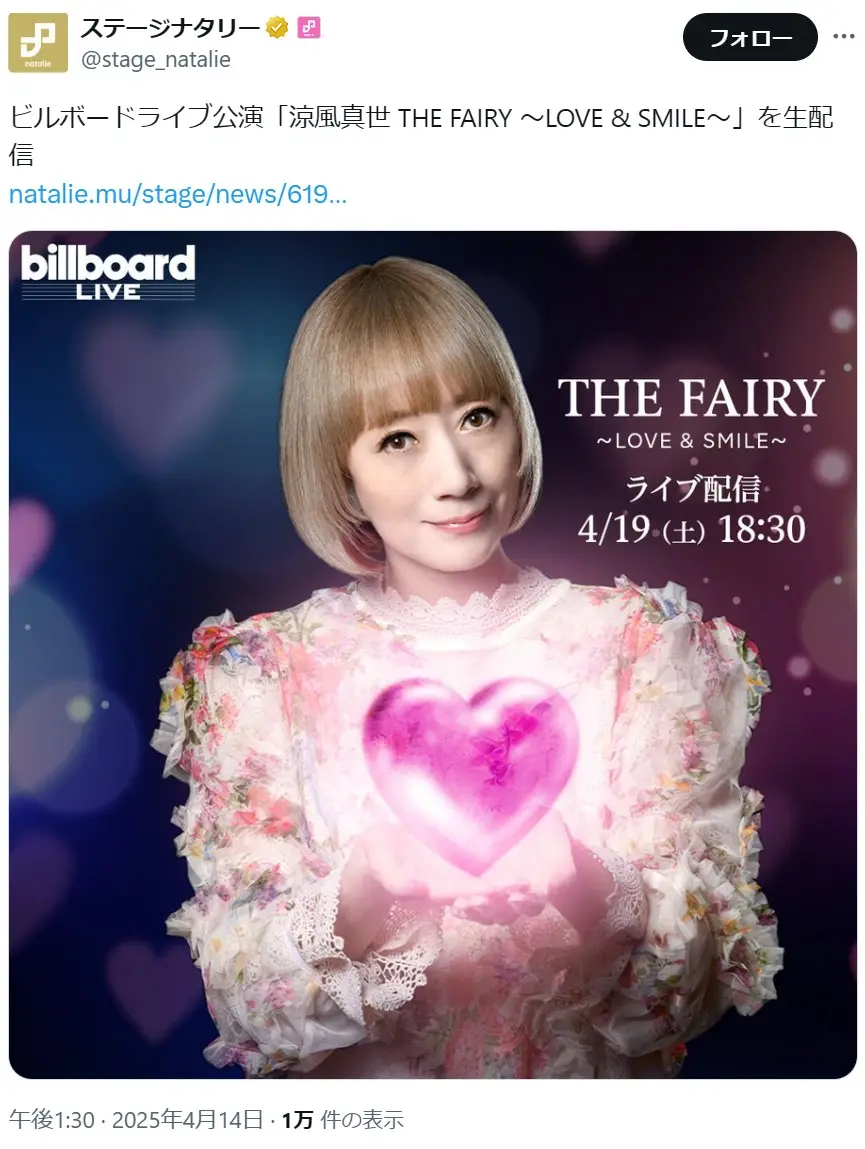
Task: Open the Stage Natalie profile avatar
Action: coord(38,43)
